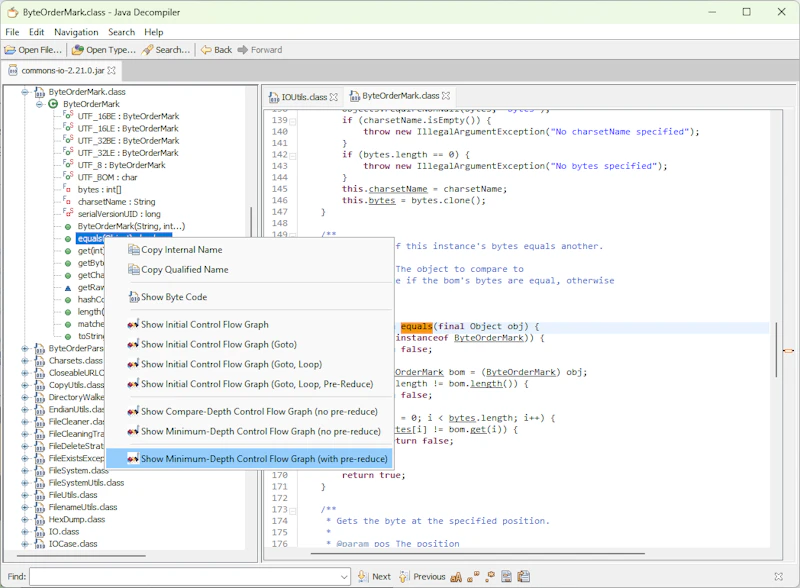
Task: Open the File menu
Action: pyautogui.click(x=12, y=32)
